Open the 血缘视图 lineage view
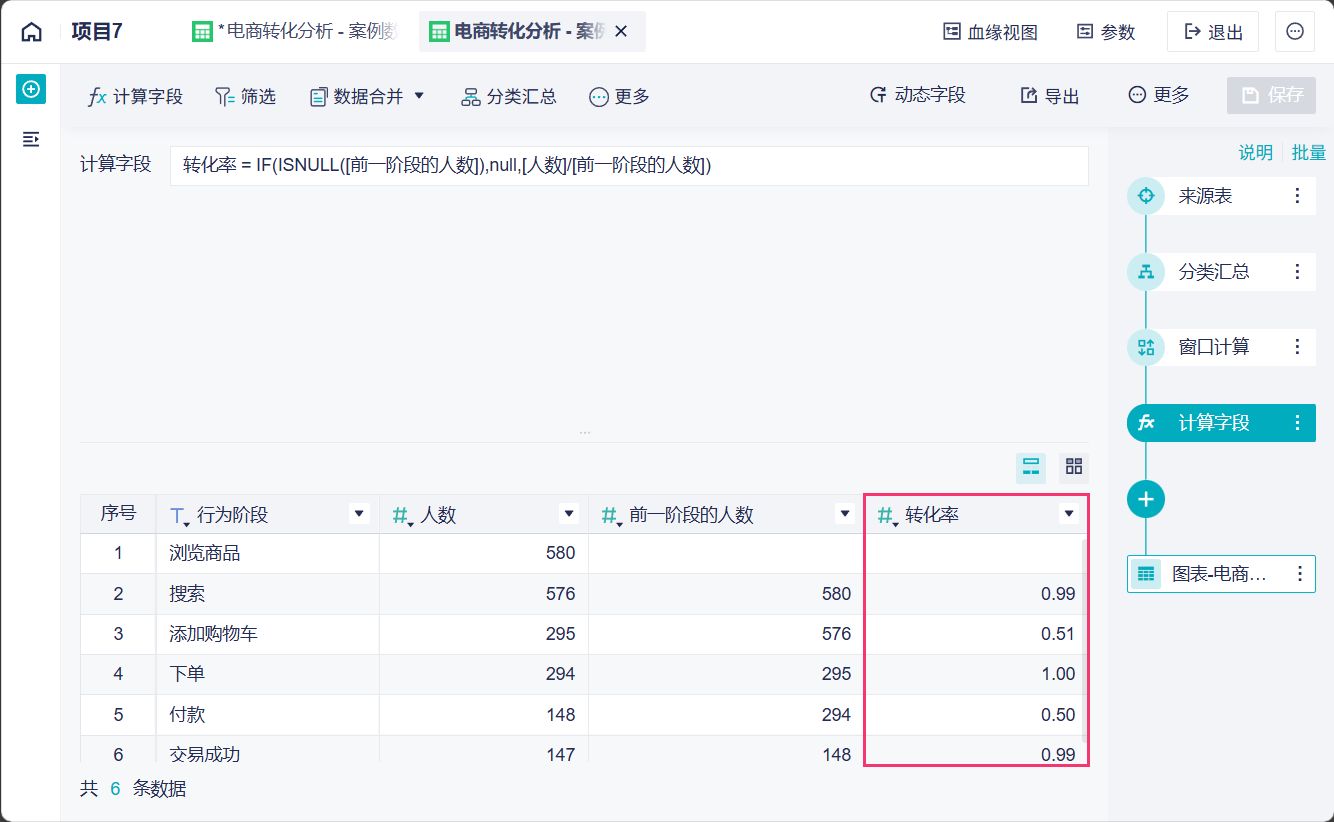 click(x=990, y=32)
